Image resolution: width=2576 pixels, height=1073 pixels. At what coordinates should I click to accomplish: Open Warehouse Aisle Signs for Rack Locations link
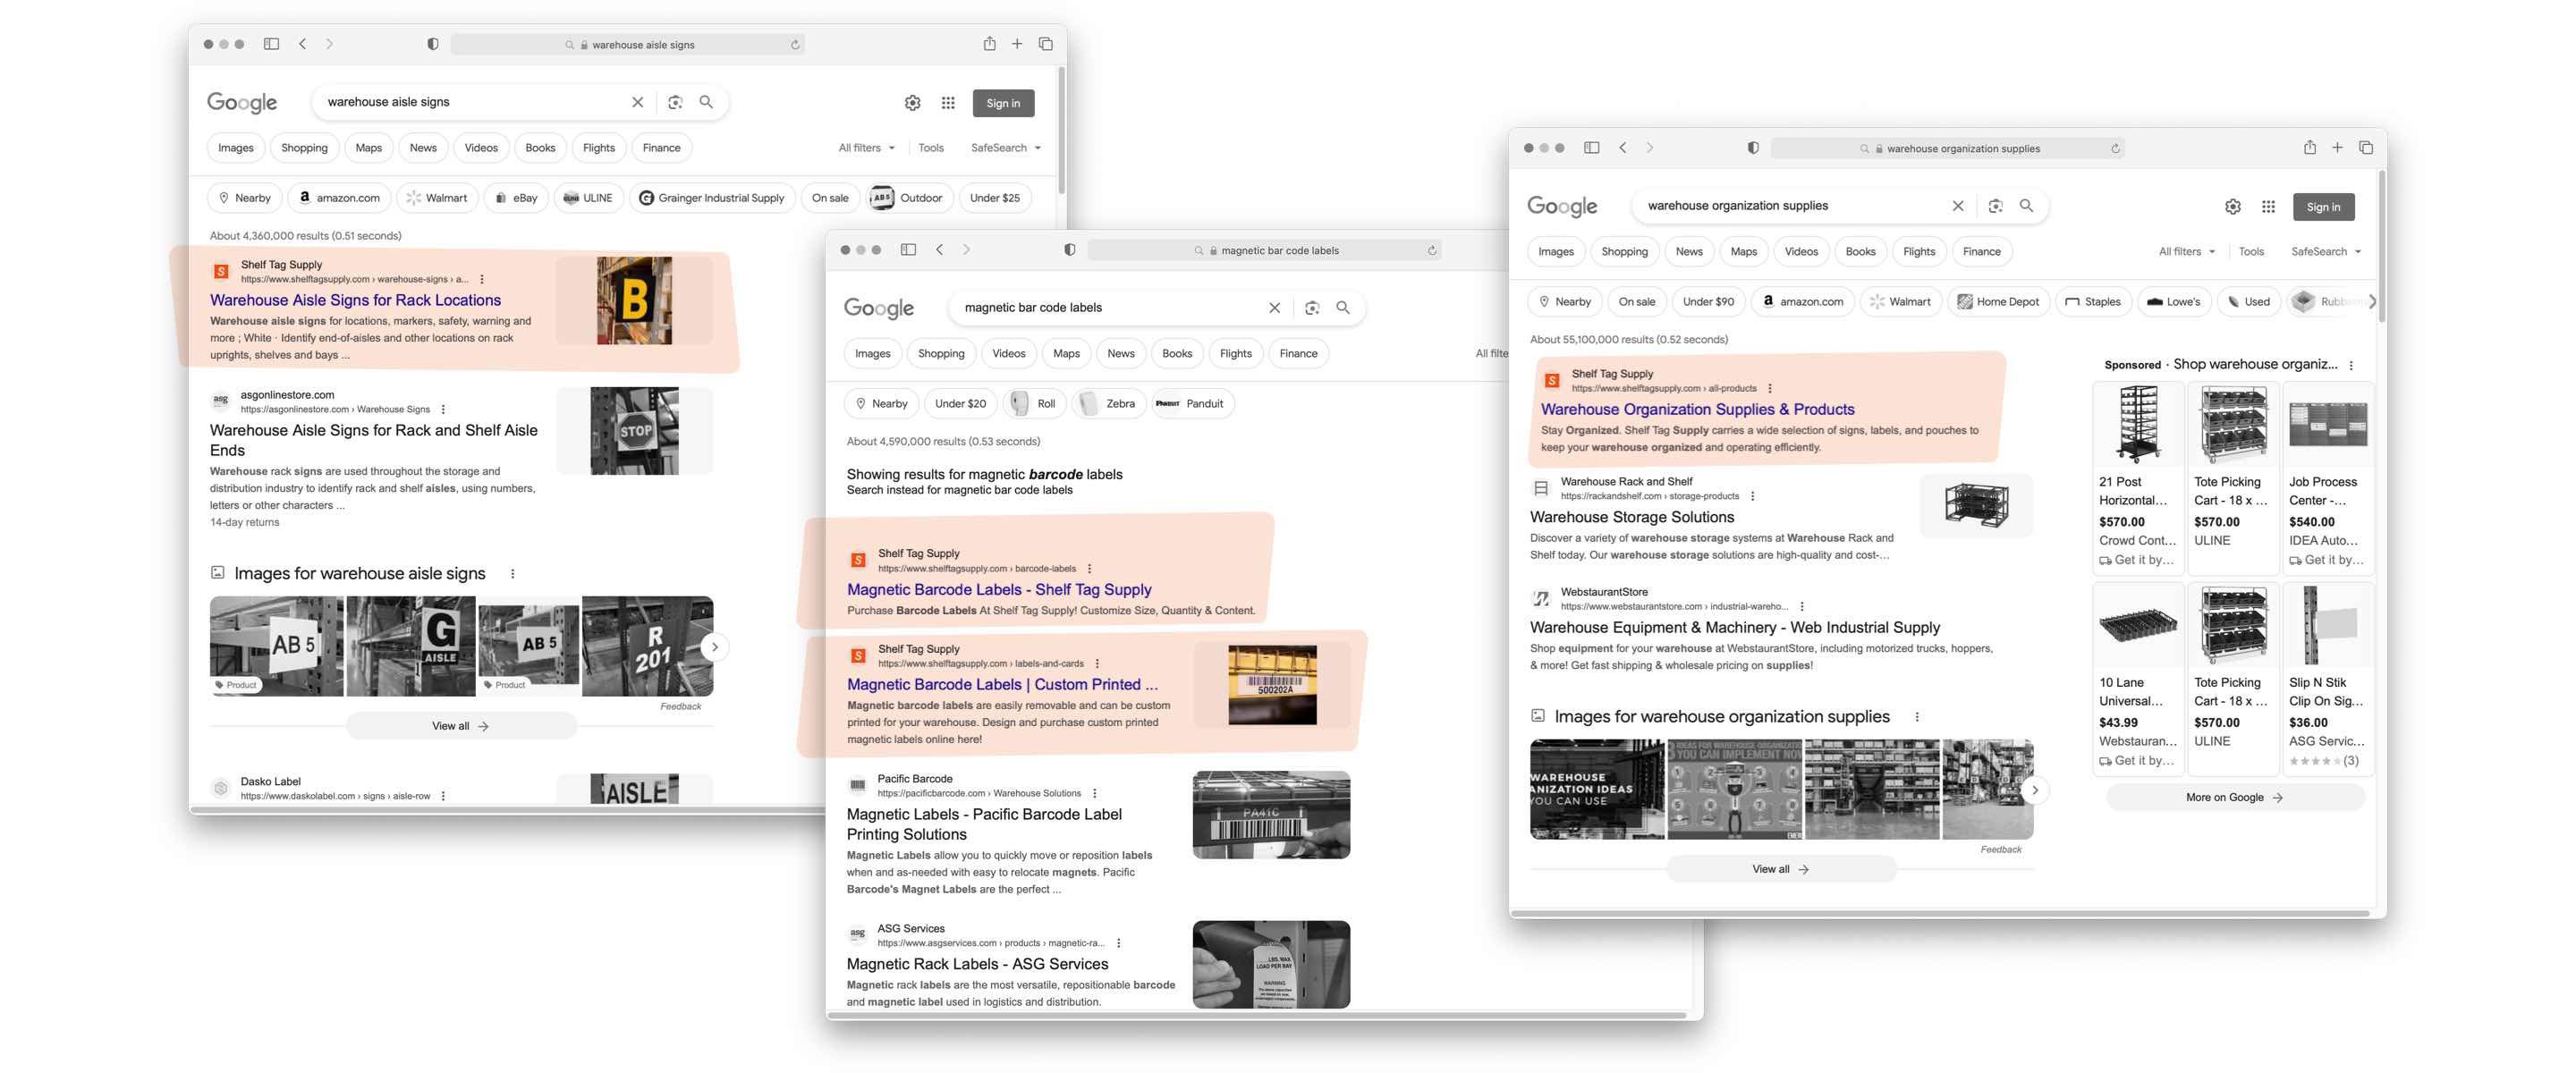(355, 300)
